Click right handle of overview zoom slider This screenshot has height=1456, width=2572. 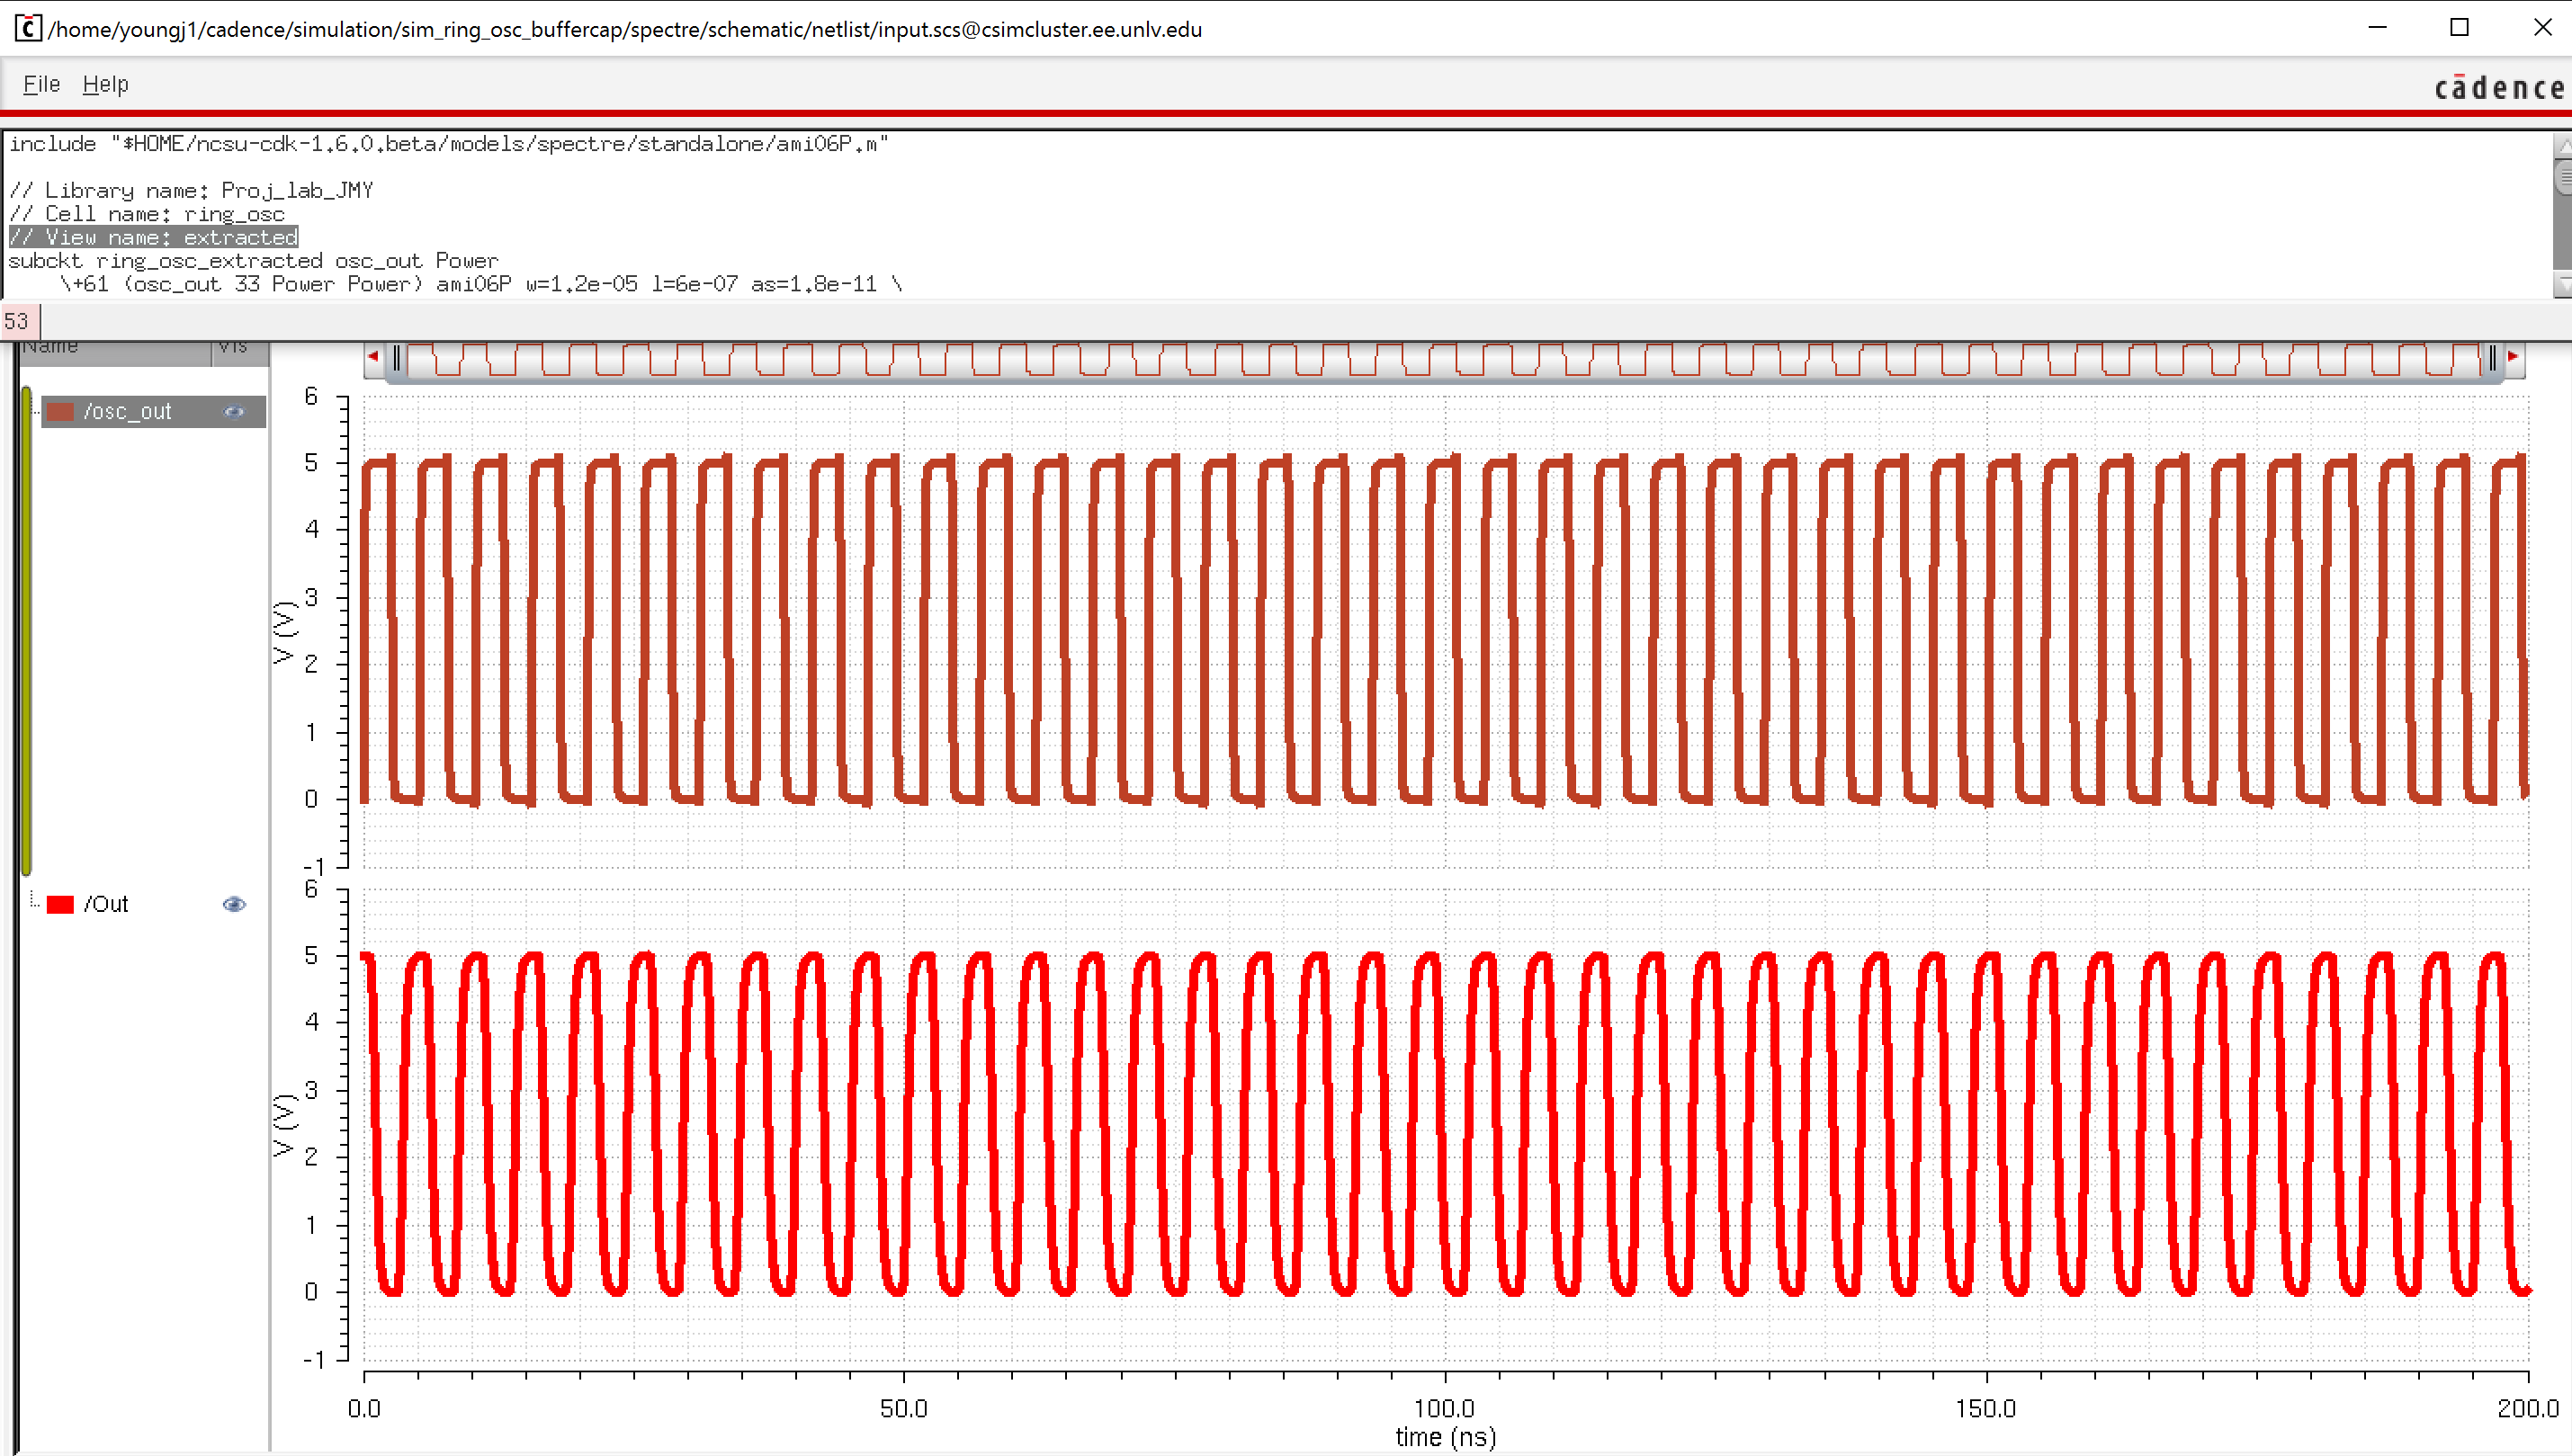pos(2493,358)
